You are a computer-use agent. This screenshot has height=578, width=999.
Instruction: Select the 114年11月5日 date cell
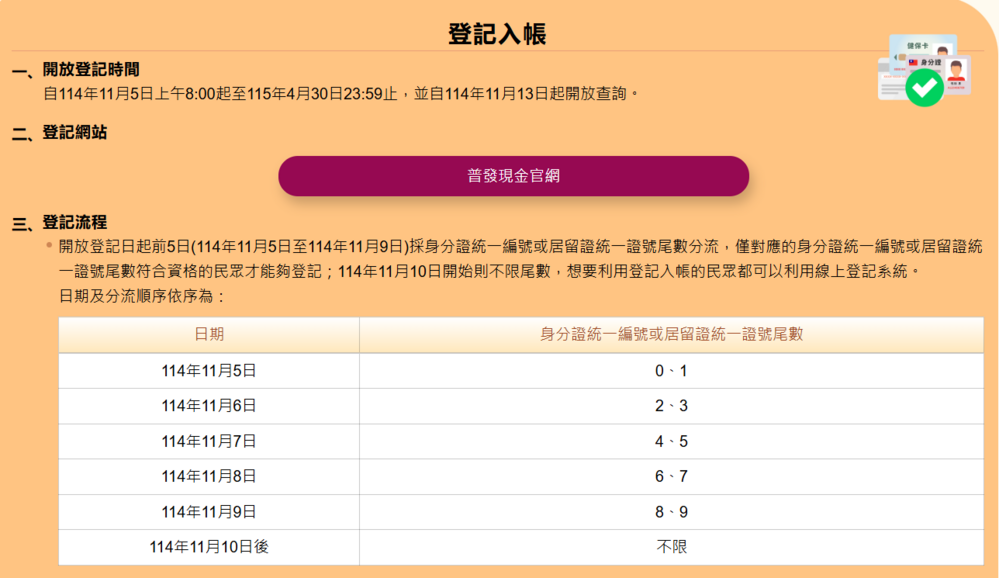209,371
